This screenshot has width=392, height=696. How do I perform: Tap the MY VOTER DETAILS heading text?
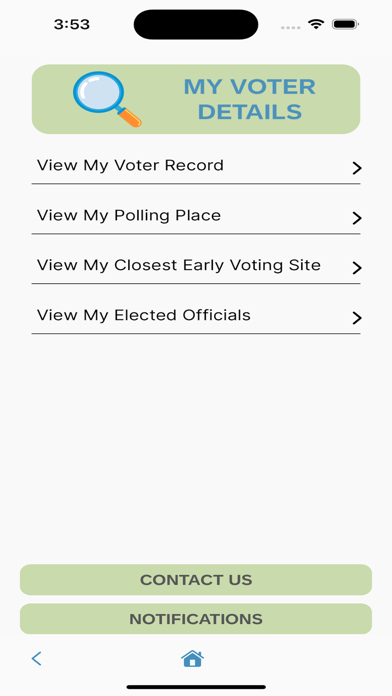click(249, 99)
